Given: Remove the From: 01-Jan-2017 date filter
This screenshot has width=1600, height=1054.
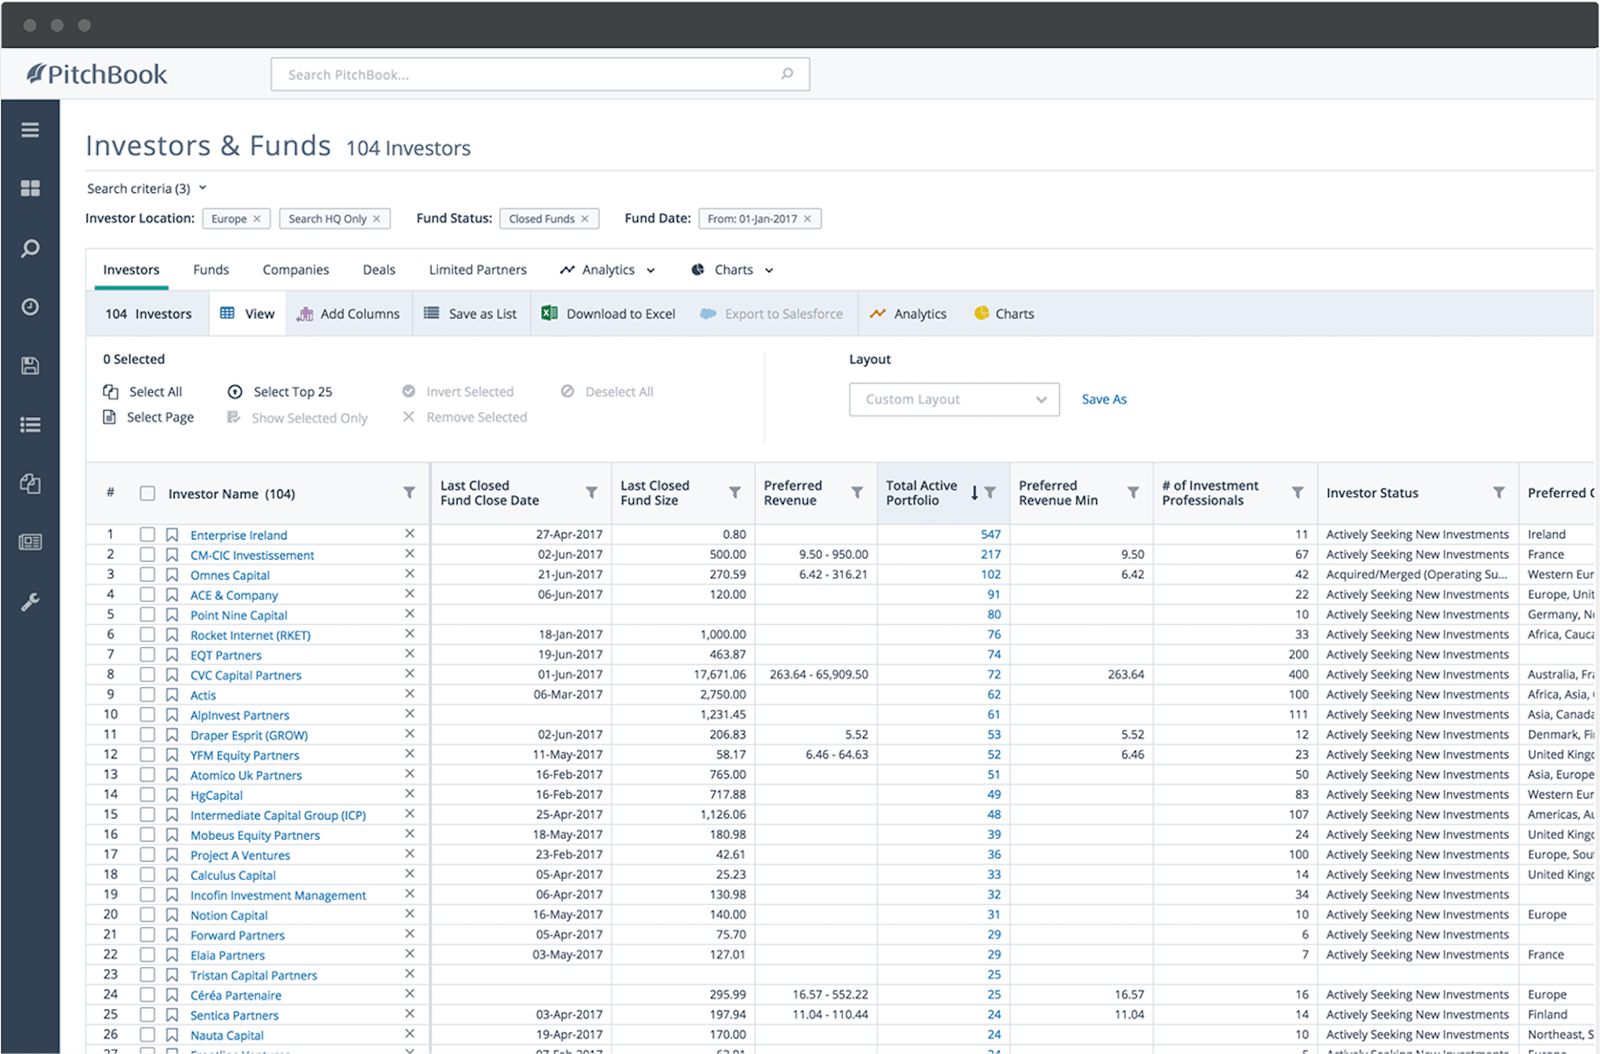Looking at the screenshot, I should click(x=808, y=219).
